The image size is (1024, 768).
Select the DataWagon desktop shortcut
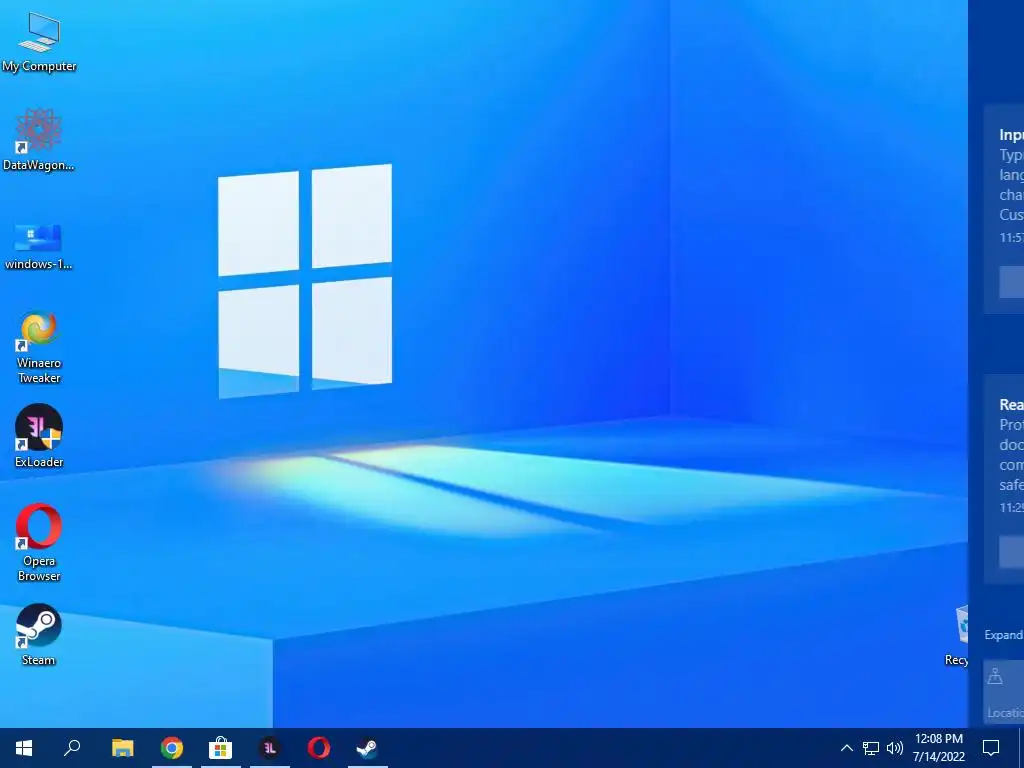(x=39, y=140)
